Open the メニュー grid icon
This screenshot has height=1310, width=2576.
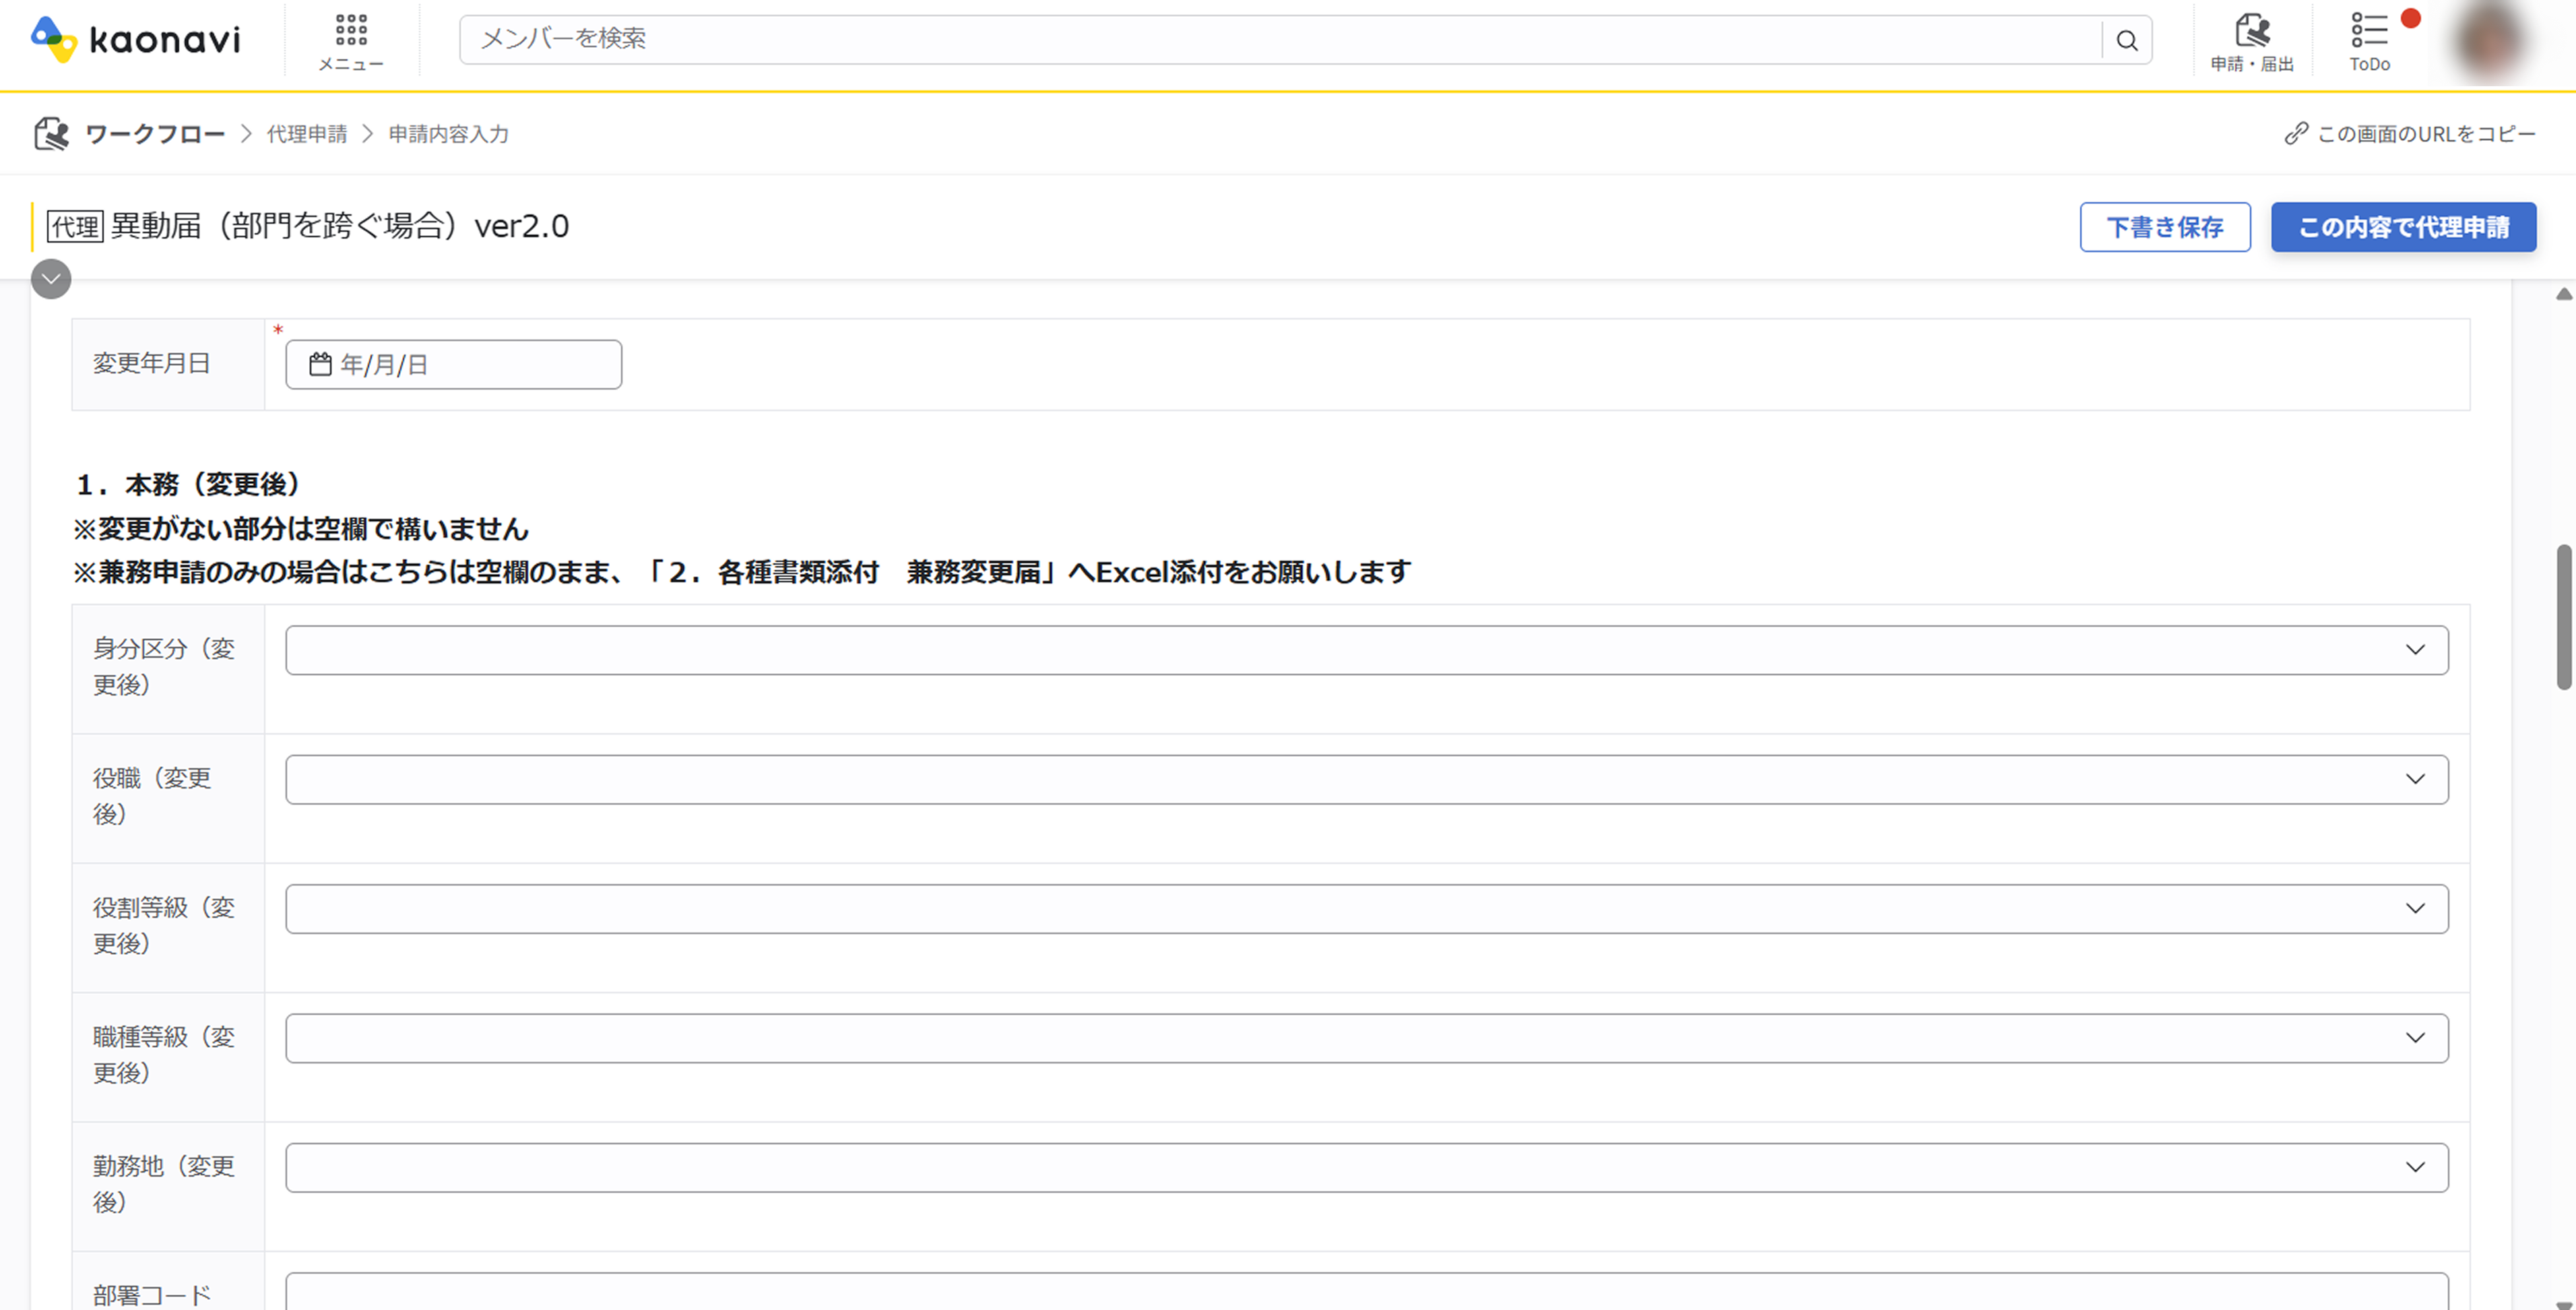point(351,31)
